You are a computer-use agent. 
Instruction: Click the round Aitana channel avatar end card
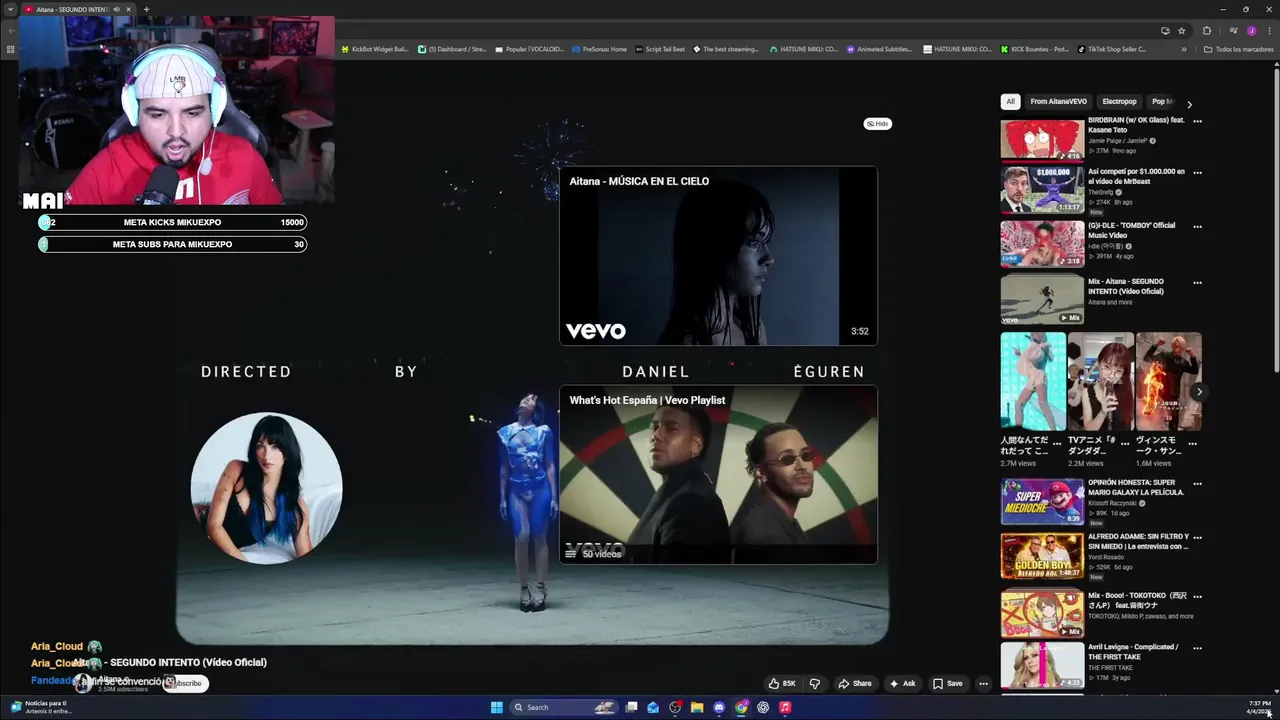(x=266, y=488)
